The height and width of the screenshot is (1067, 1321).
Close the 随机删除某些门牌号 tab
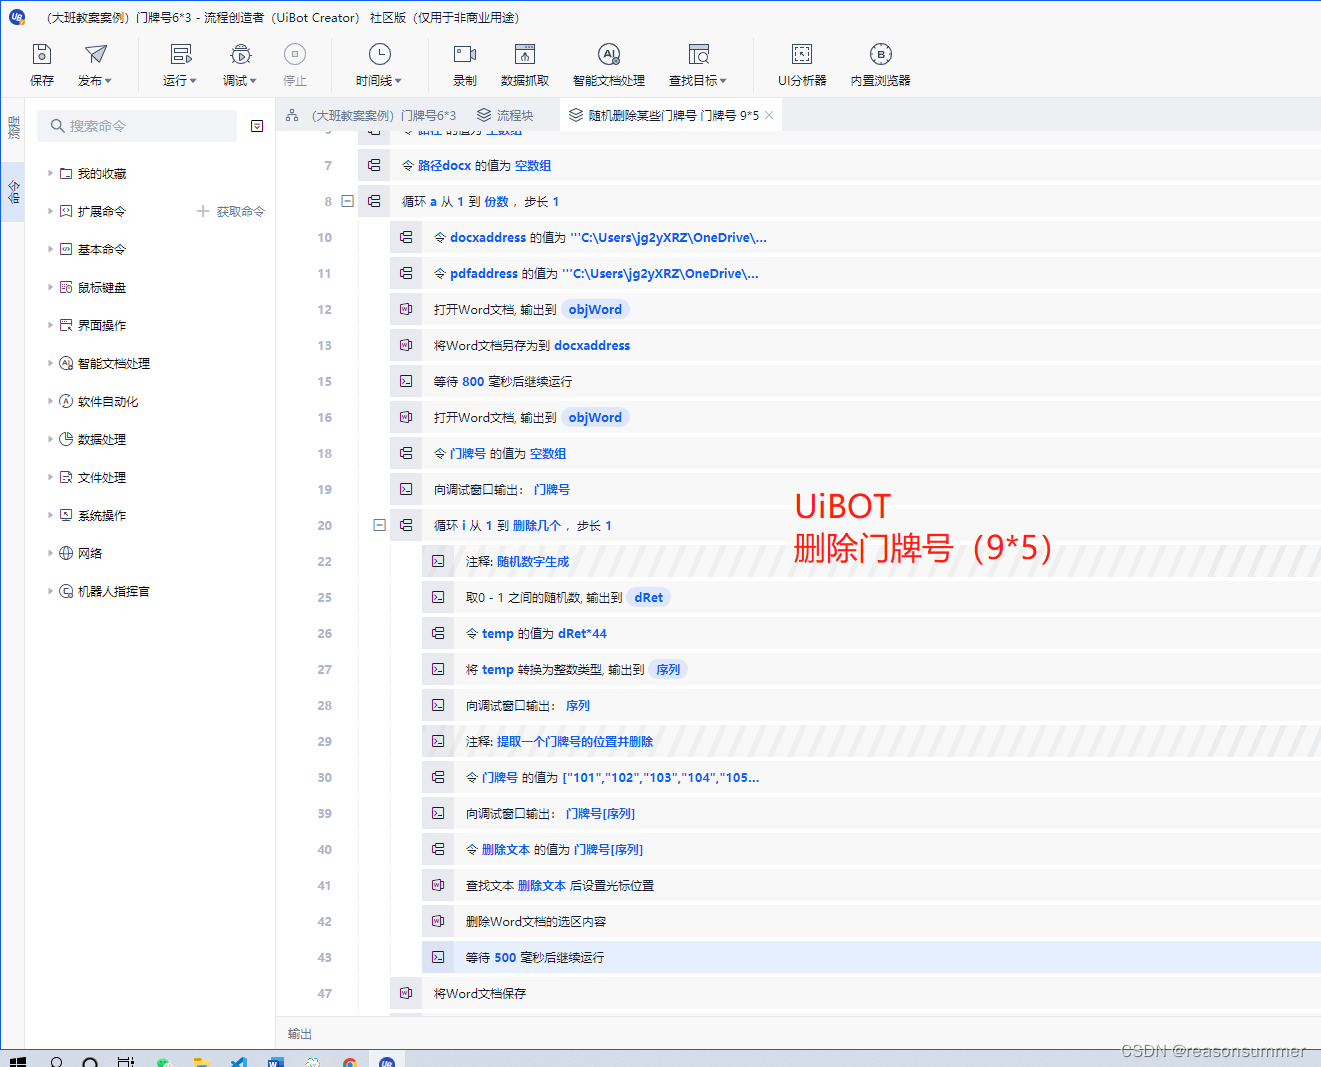tap(769, 115)
